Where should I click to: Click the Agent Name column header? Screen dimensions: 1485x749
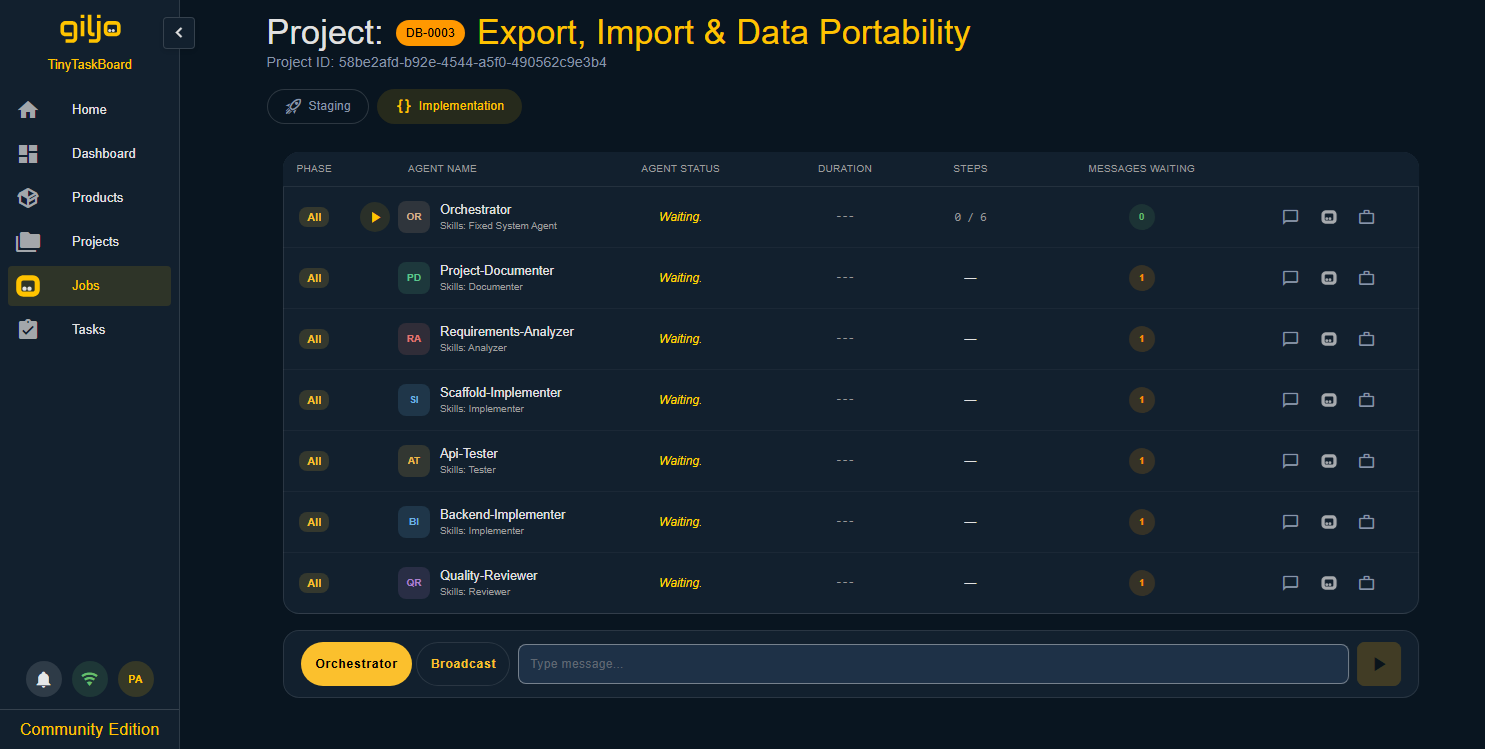tap(442, 169)
